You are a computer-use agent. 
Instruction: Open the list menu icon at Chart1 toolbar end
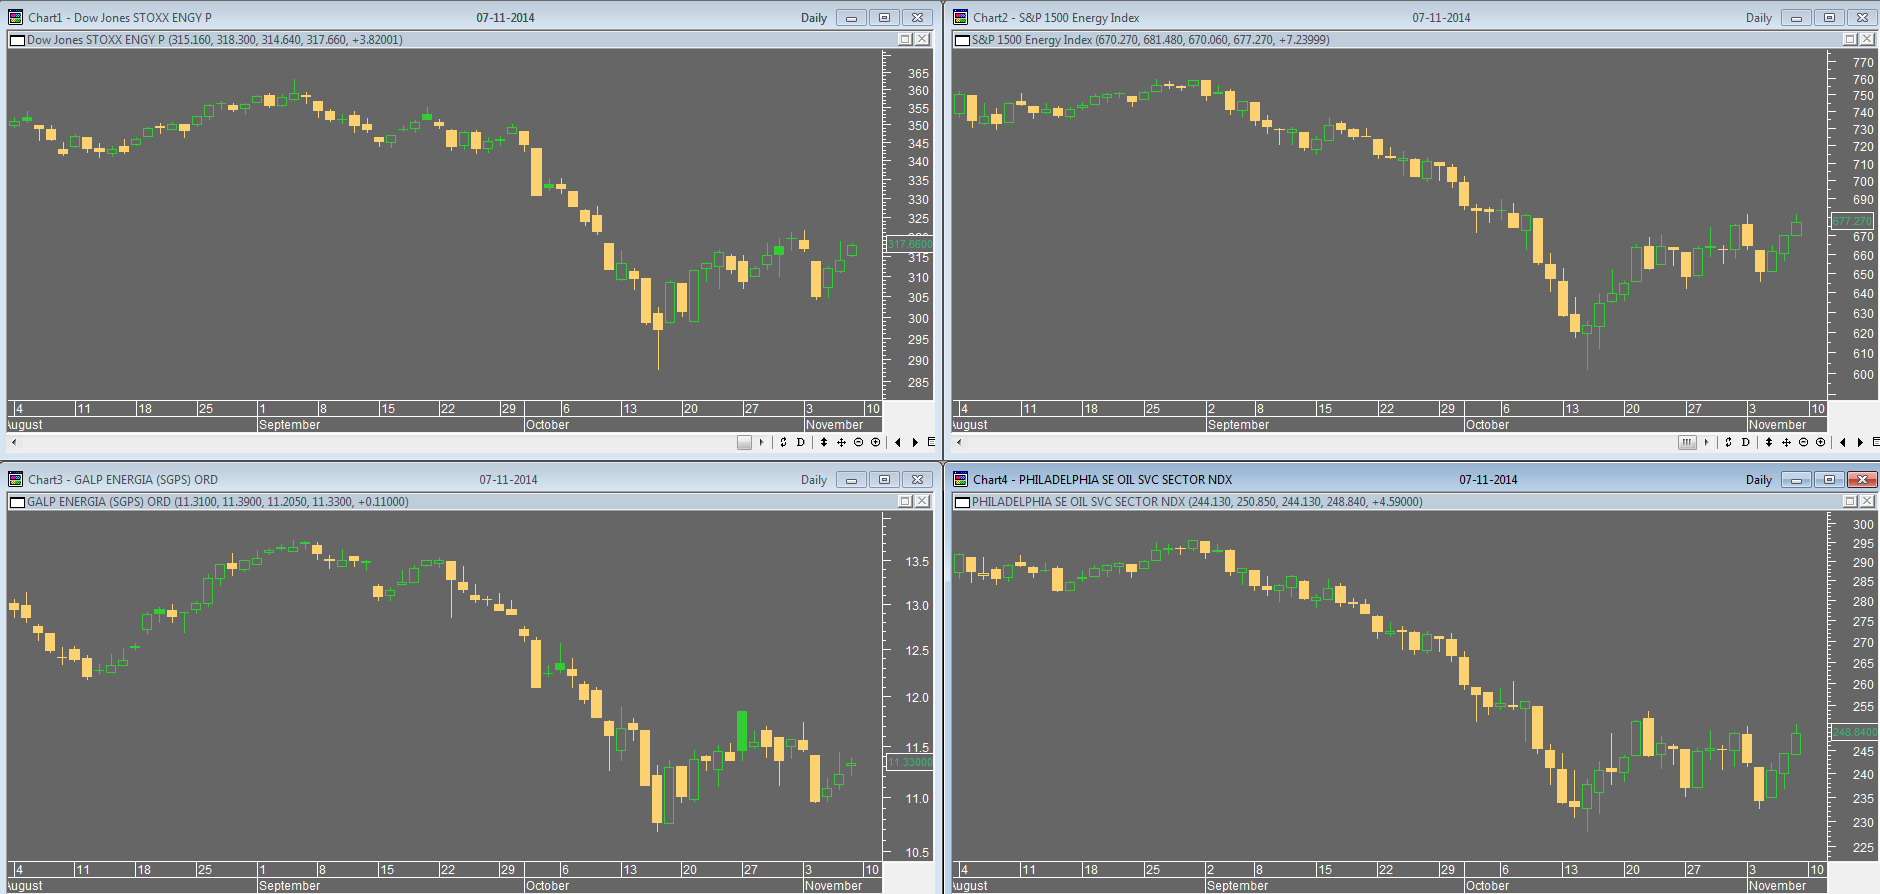click(x=931, y=442)
